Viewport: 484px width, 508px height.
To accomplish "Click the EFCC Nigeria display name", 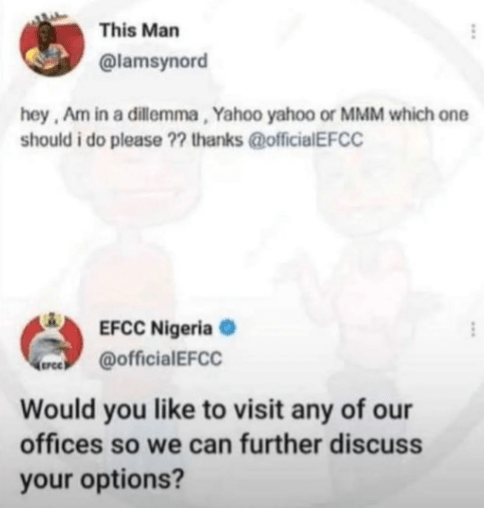I will [x=156, y=328].
